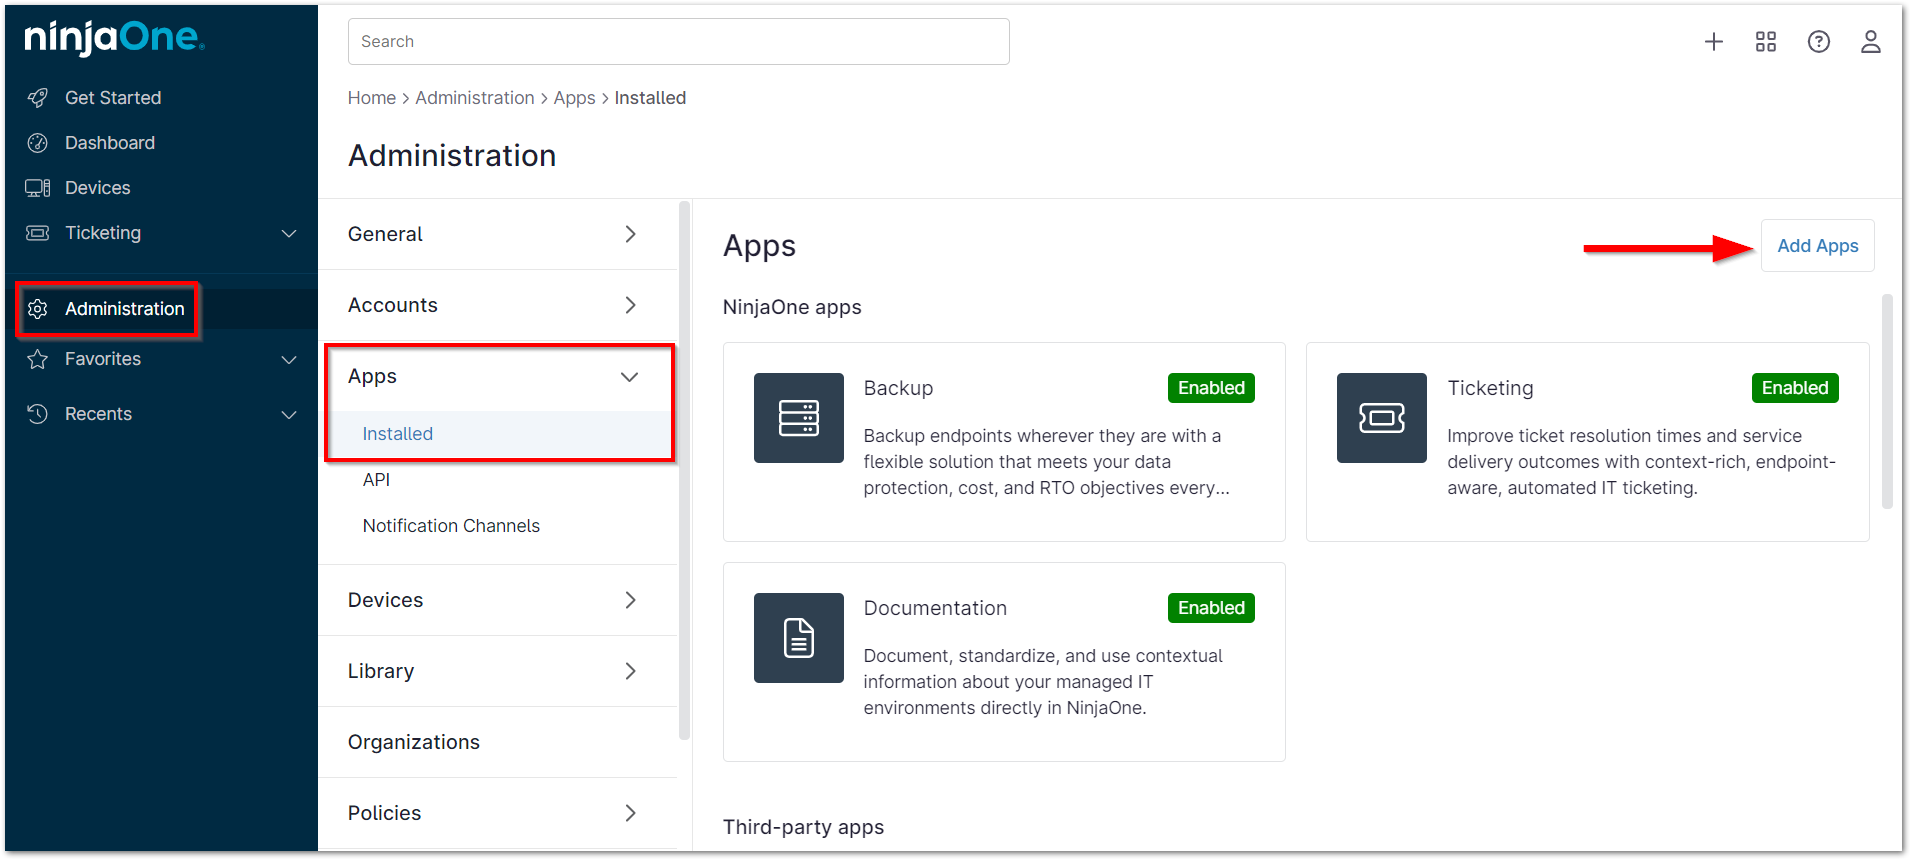Click the Documentation app icon
The image size is (1911, 860).
(798, 638)
